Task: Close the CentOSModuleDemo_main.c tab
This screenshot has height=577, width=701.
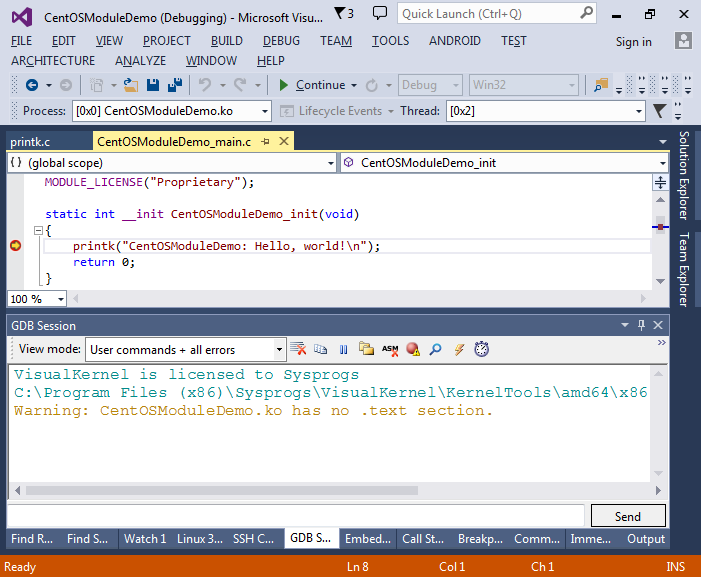Action: pos(284,141)
